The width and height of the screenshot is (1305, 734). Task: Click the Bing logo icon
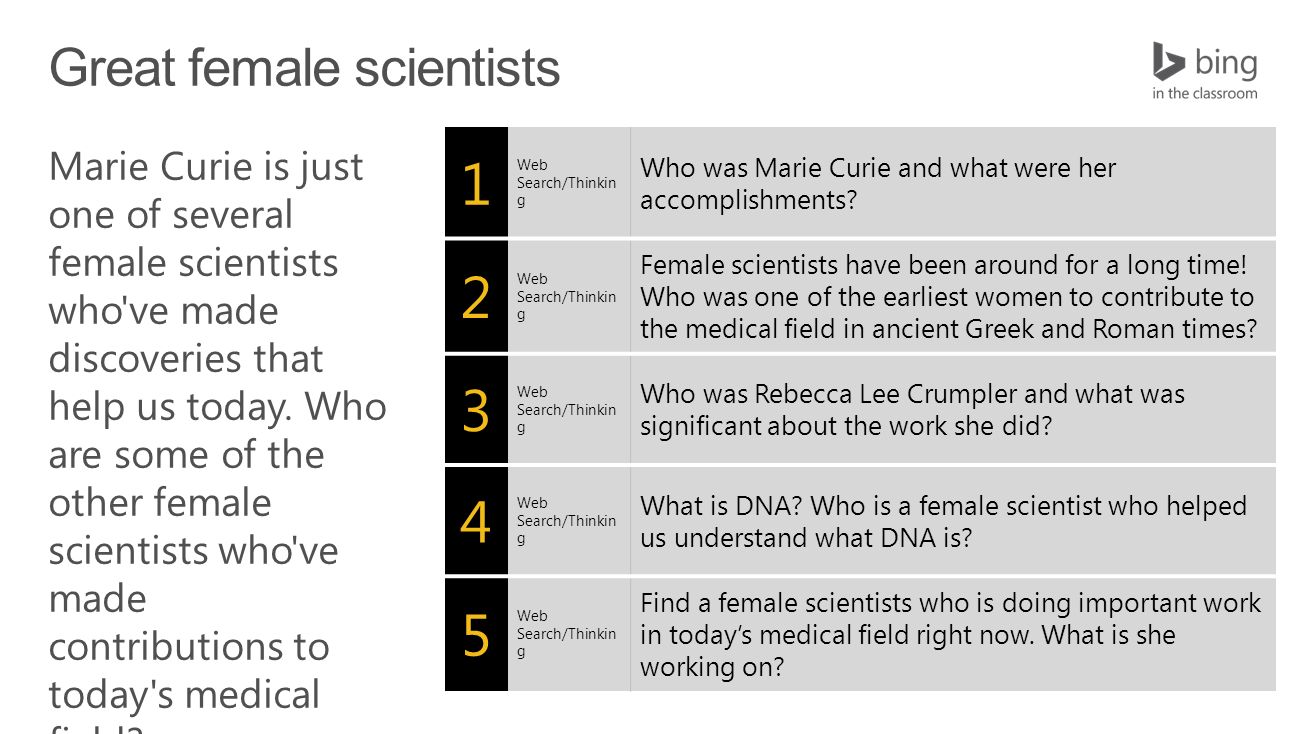click(x=1168, y=61)
